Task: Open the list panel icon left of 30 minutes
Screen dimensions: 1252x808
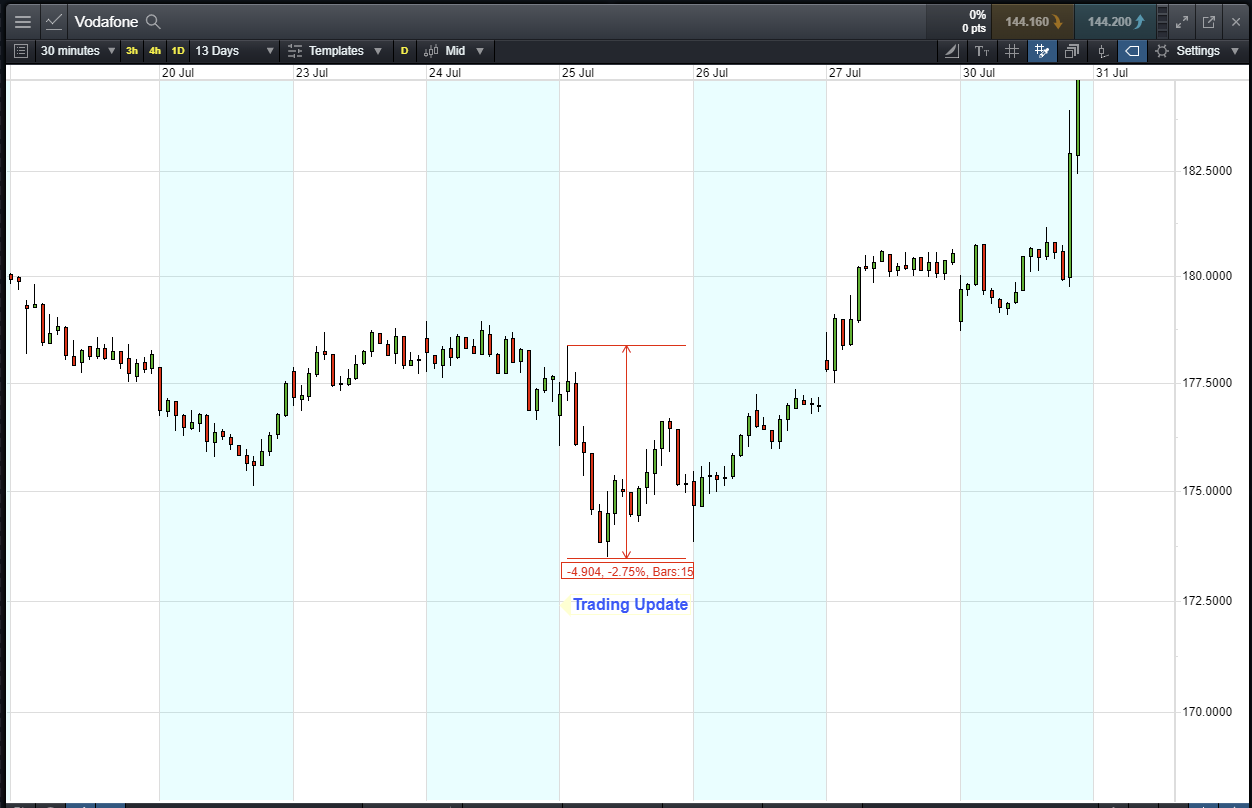Action: pyautogui.click(x=21, y=51)
